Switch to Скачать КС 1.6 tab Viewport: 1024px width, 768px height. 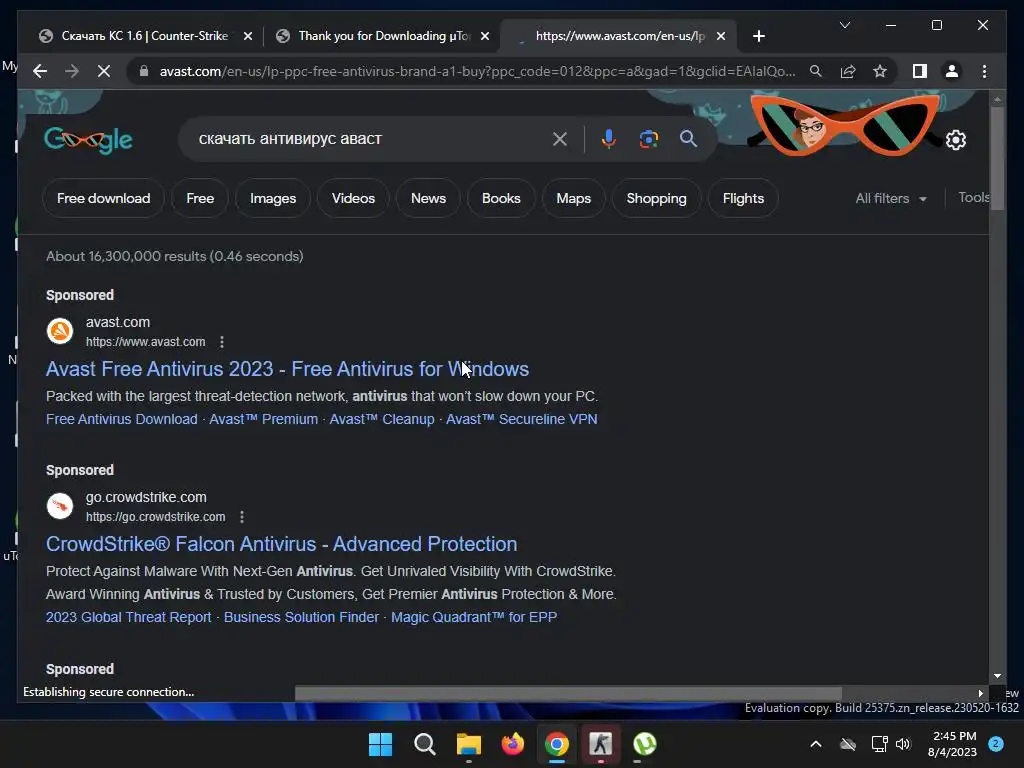144,36
